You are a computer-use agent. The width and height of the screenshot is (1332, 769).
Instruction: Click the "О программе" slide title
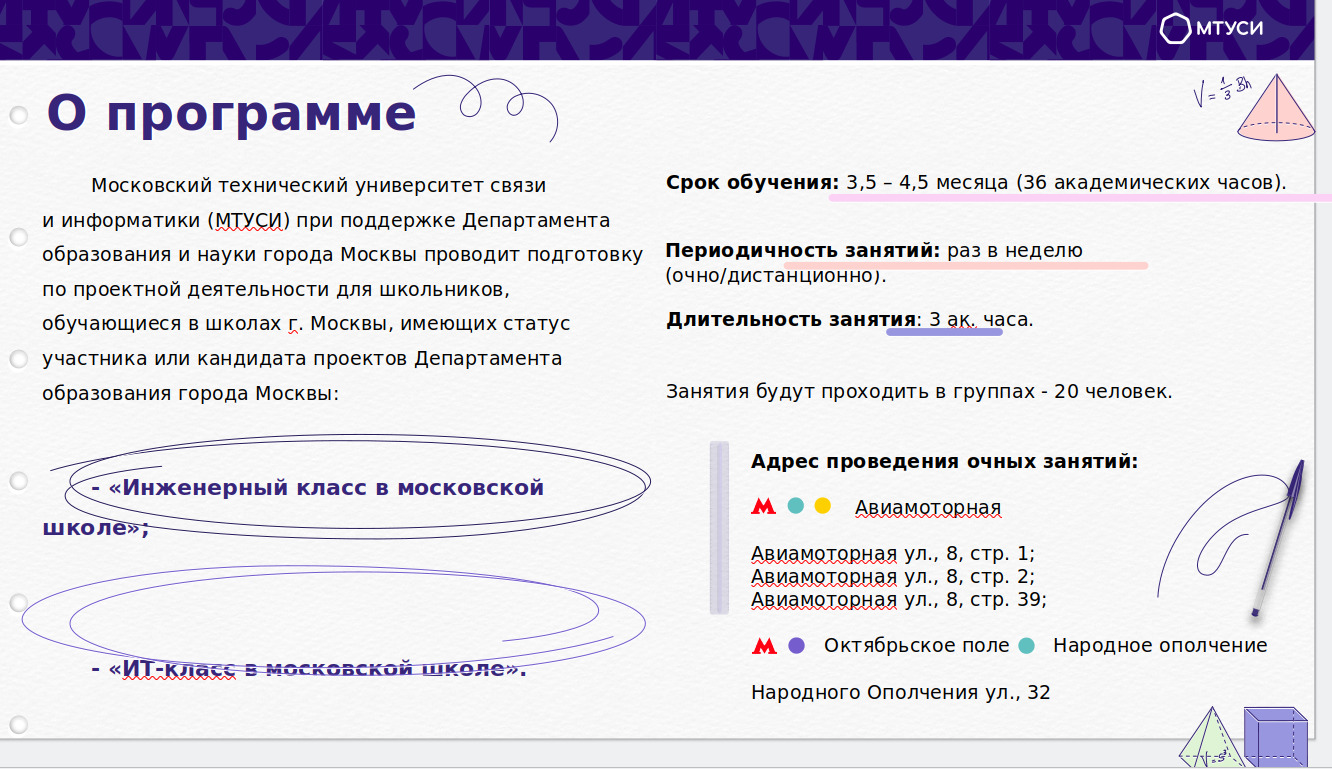[231, 113]
